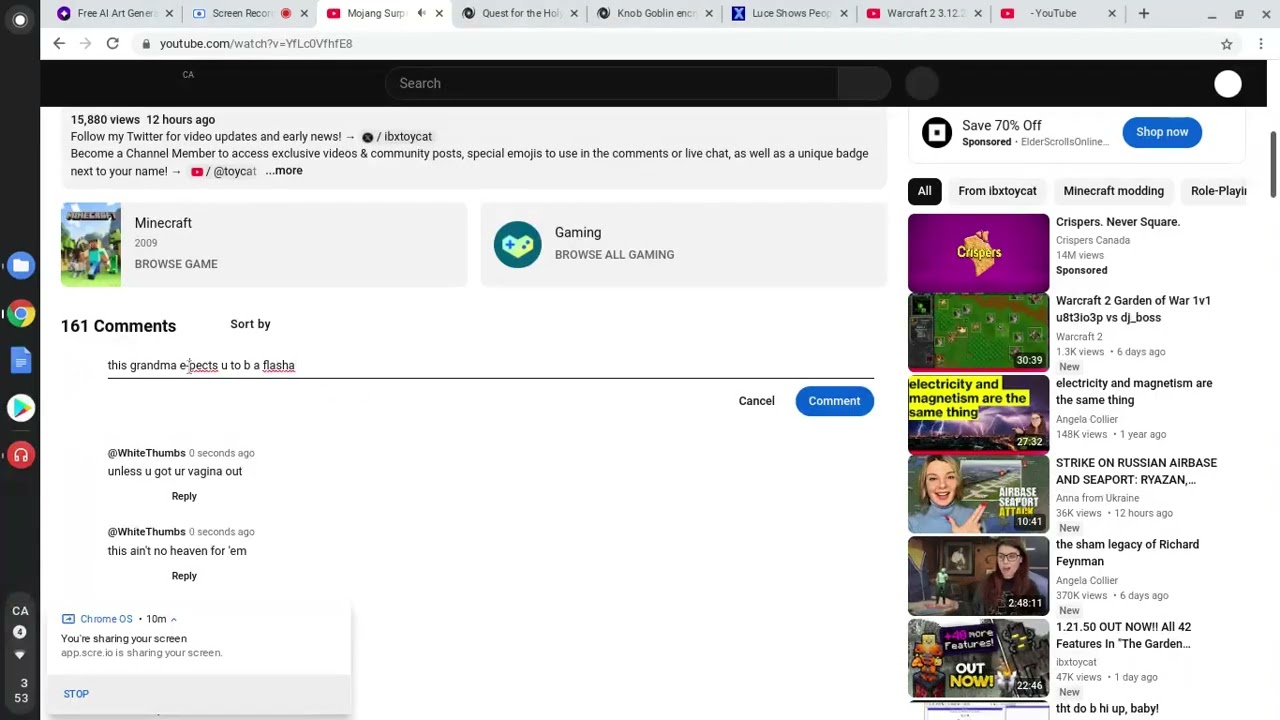Open the Play Store shelf icon

pos(20,407)
